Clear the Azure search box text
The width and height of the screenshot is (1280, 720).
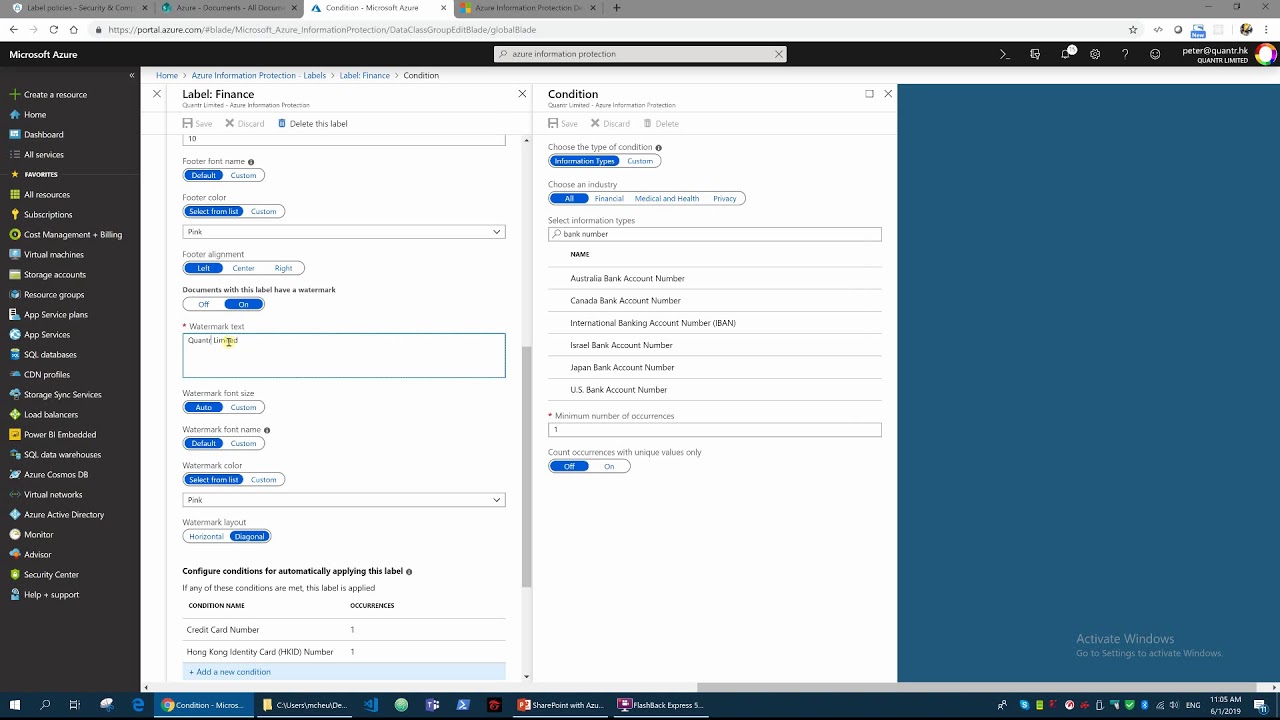(x=779, y=54)
